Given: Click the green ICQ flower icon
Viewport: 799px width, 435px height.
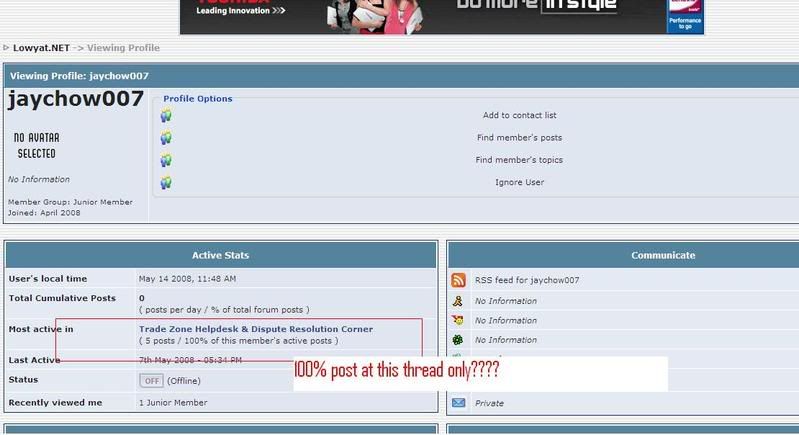Looking at the screenshot, I should (x=458, y=341).
